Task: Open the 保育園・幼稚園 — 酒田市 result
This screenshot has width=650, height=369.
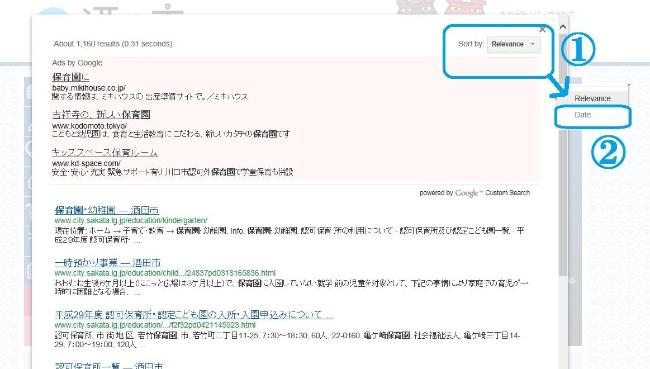Action: pos(107,210)
